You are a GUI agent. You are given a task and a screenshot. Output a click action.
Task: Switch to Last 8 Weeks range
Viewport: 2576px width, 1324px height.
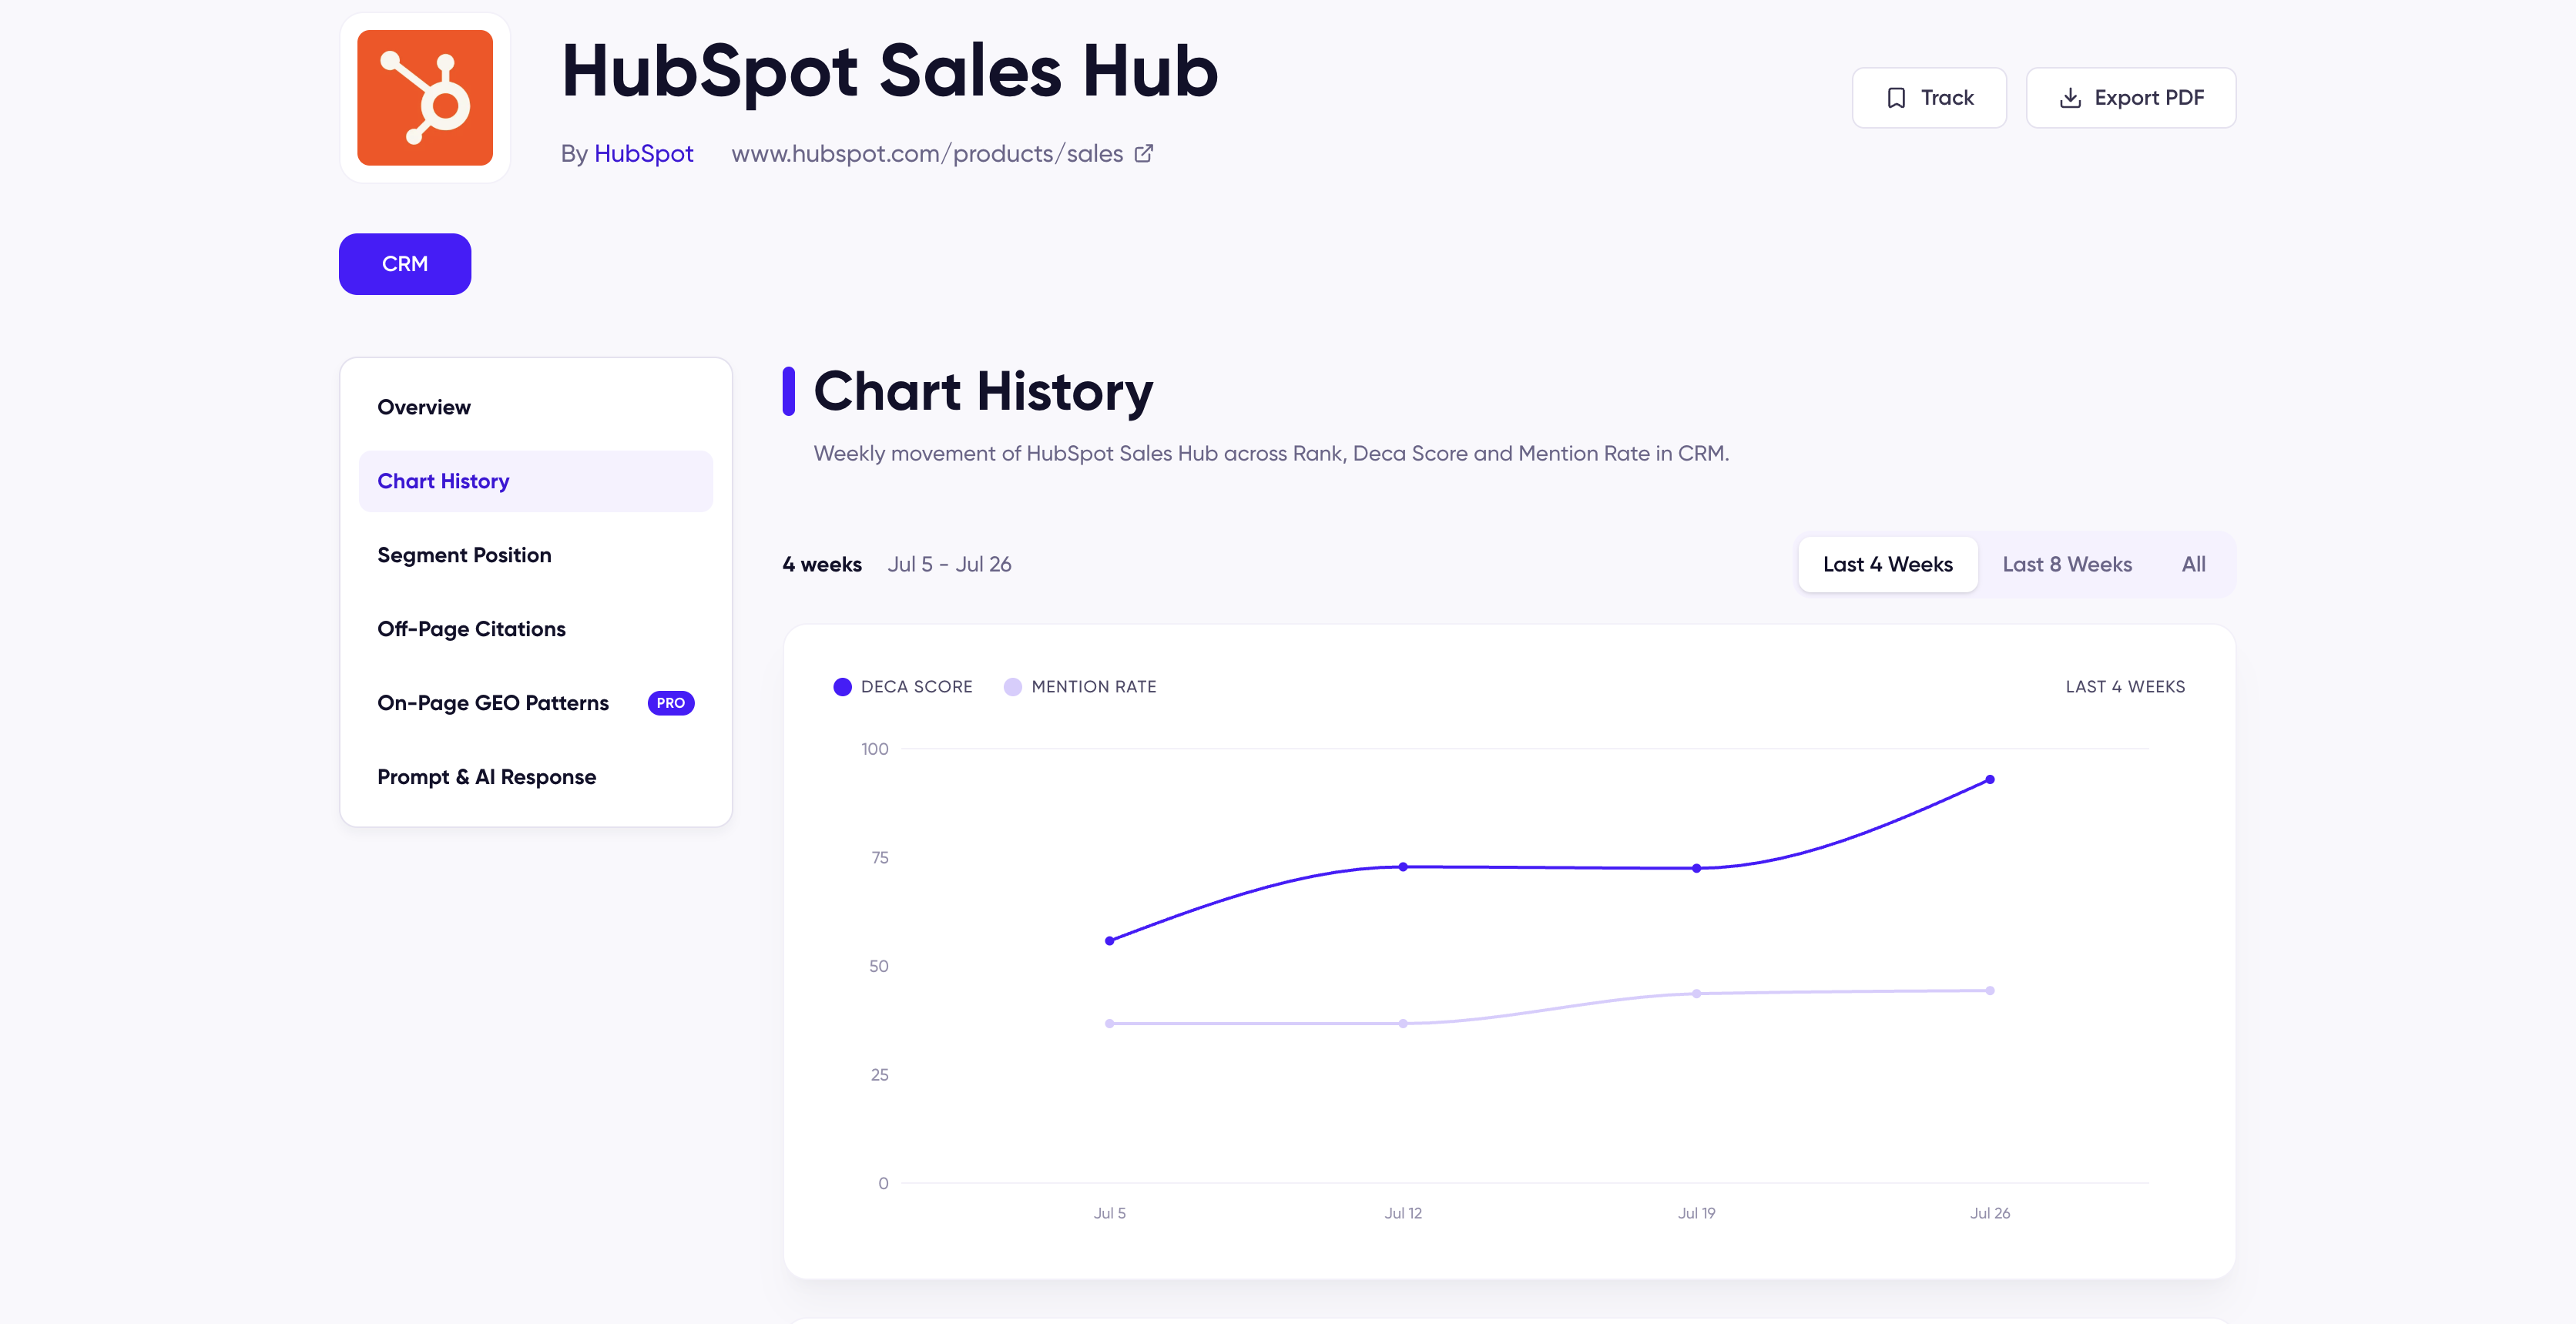(2067, 564)
